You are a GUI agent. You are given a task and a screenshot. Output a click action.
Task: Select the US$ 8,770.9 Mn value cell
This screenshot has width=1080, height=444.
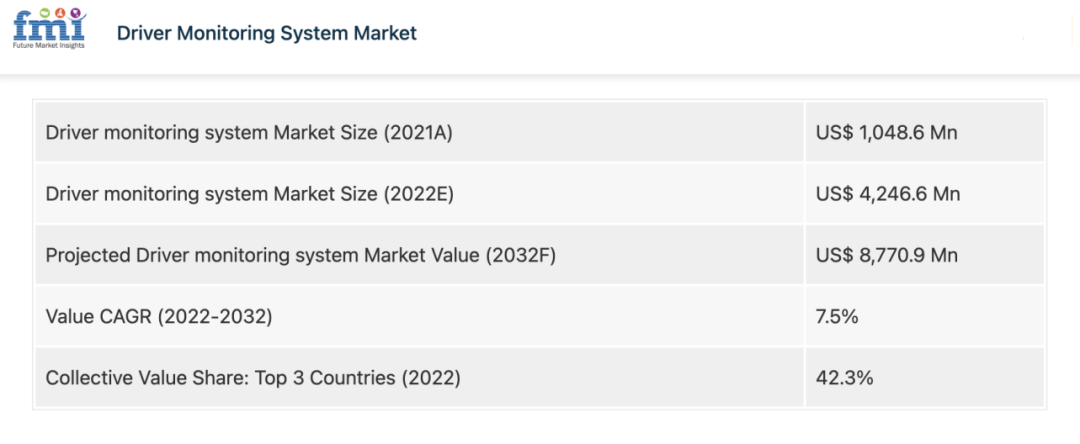pyautogui.click(x=887, y=255)
